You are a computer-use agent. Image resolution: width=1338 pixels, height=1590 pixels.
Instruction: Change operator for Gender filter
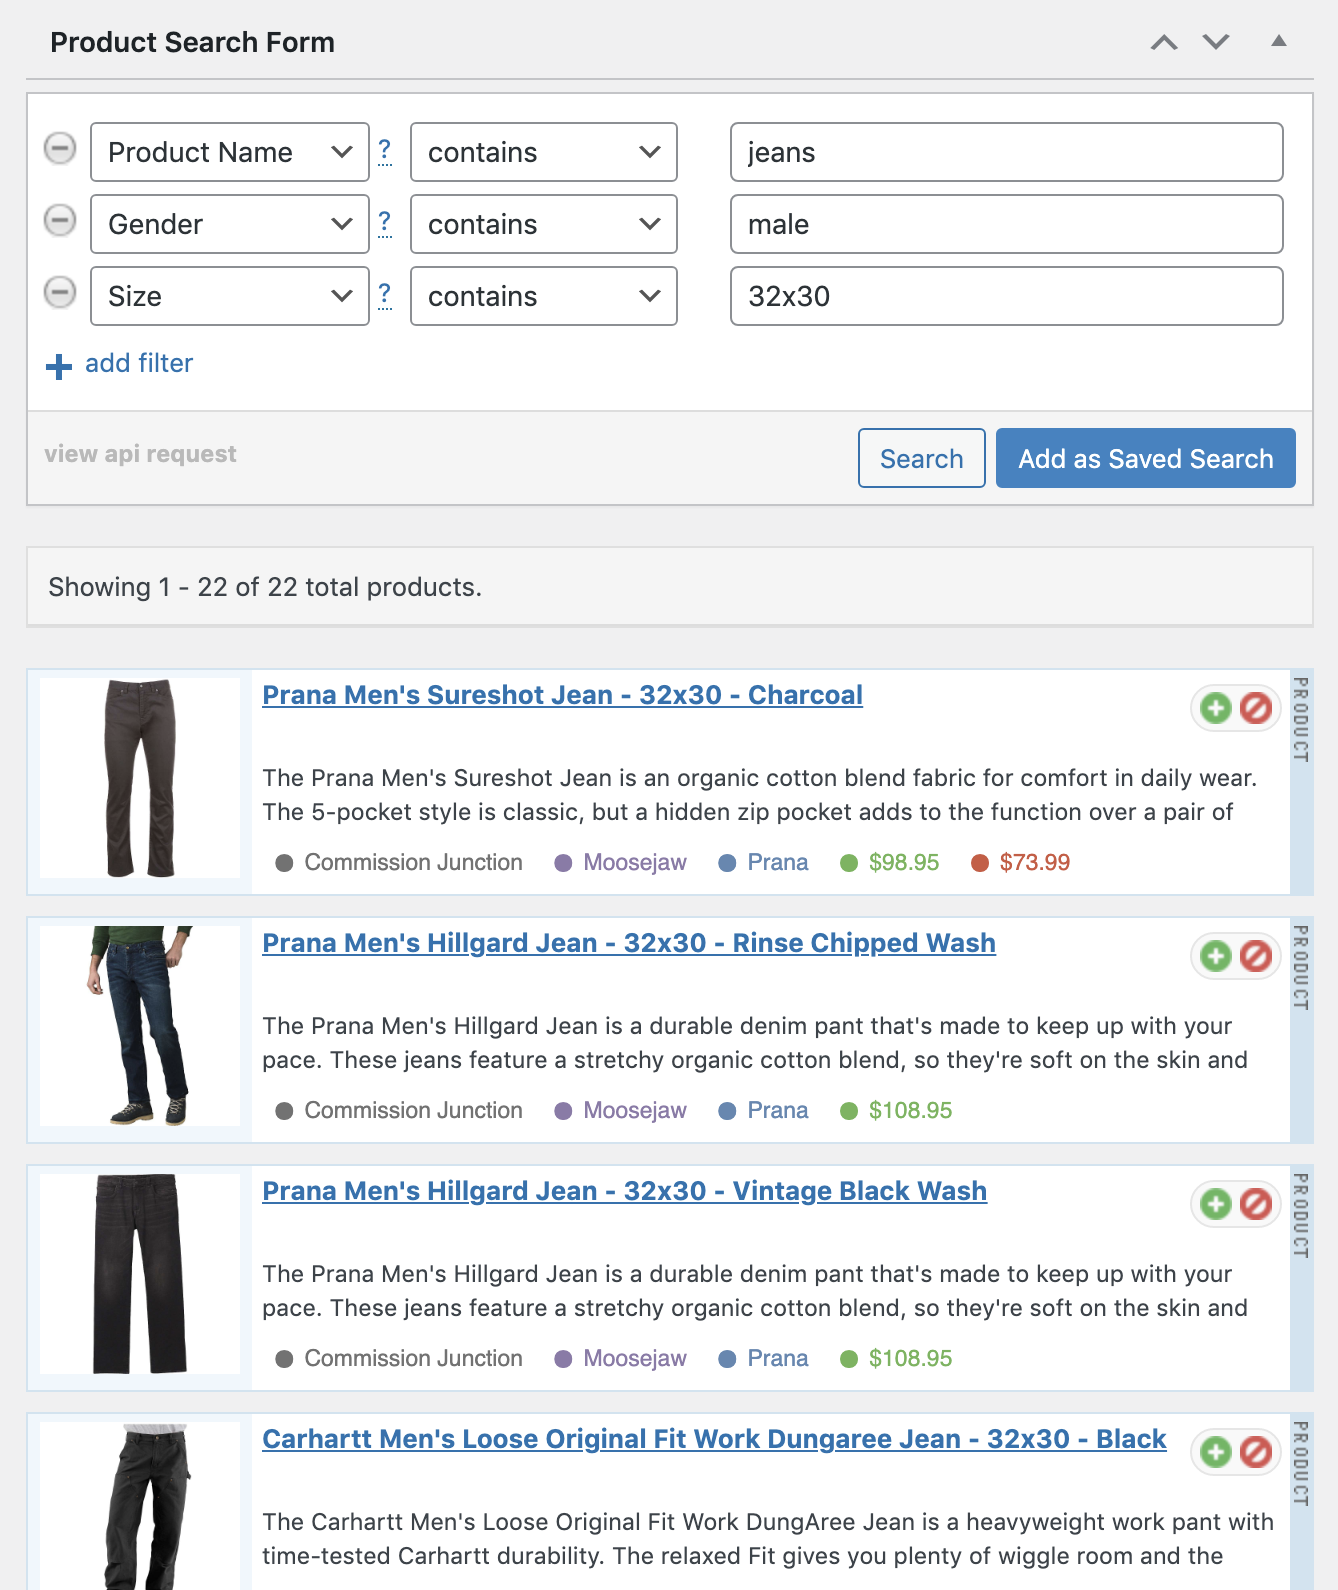pos(544,224)
